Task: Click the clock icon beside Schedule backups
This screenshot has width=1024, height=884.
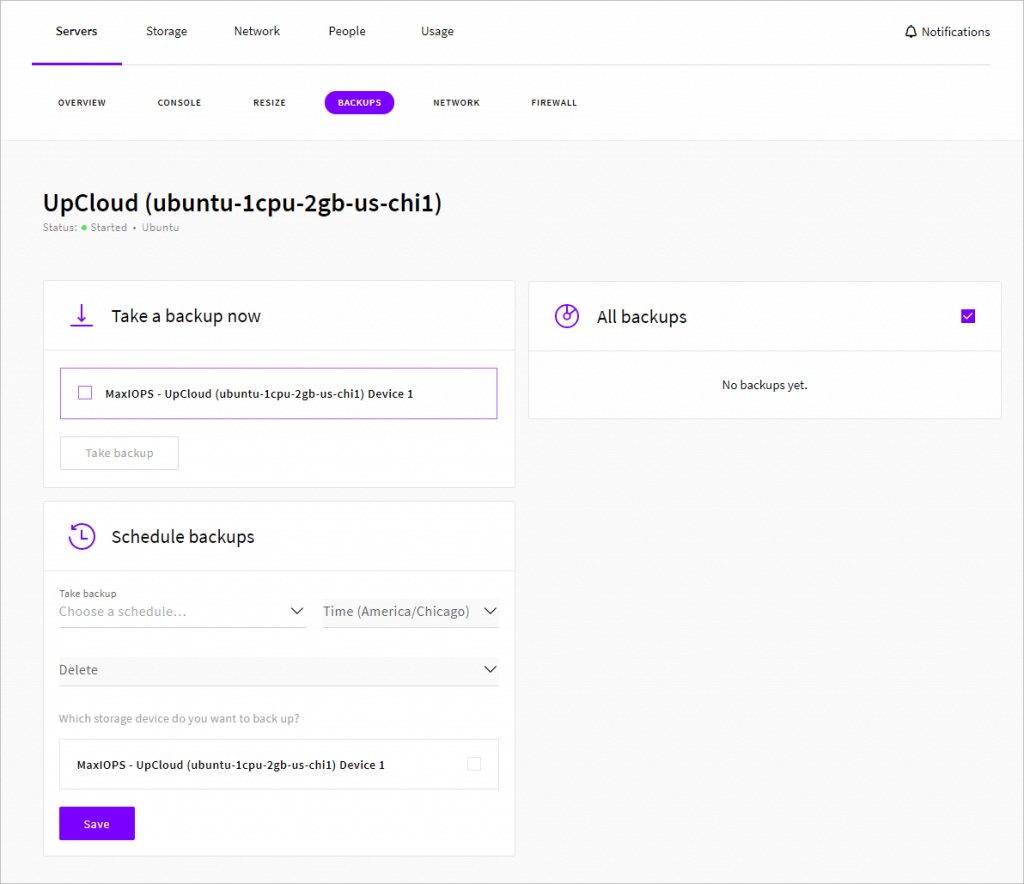Action: pyautogui.click(x=82, y=536)
